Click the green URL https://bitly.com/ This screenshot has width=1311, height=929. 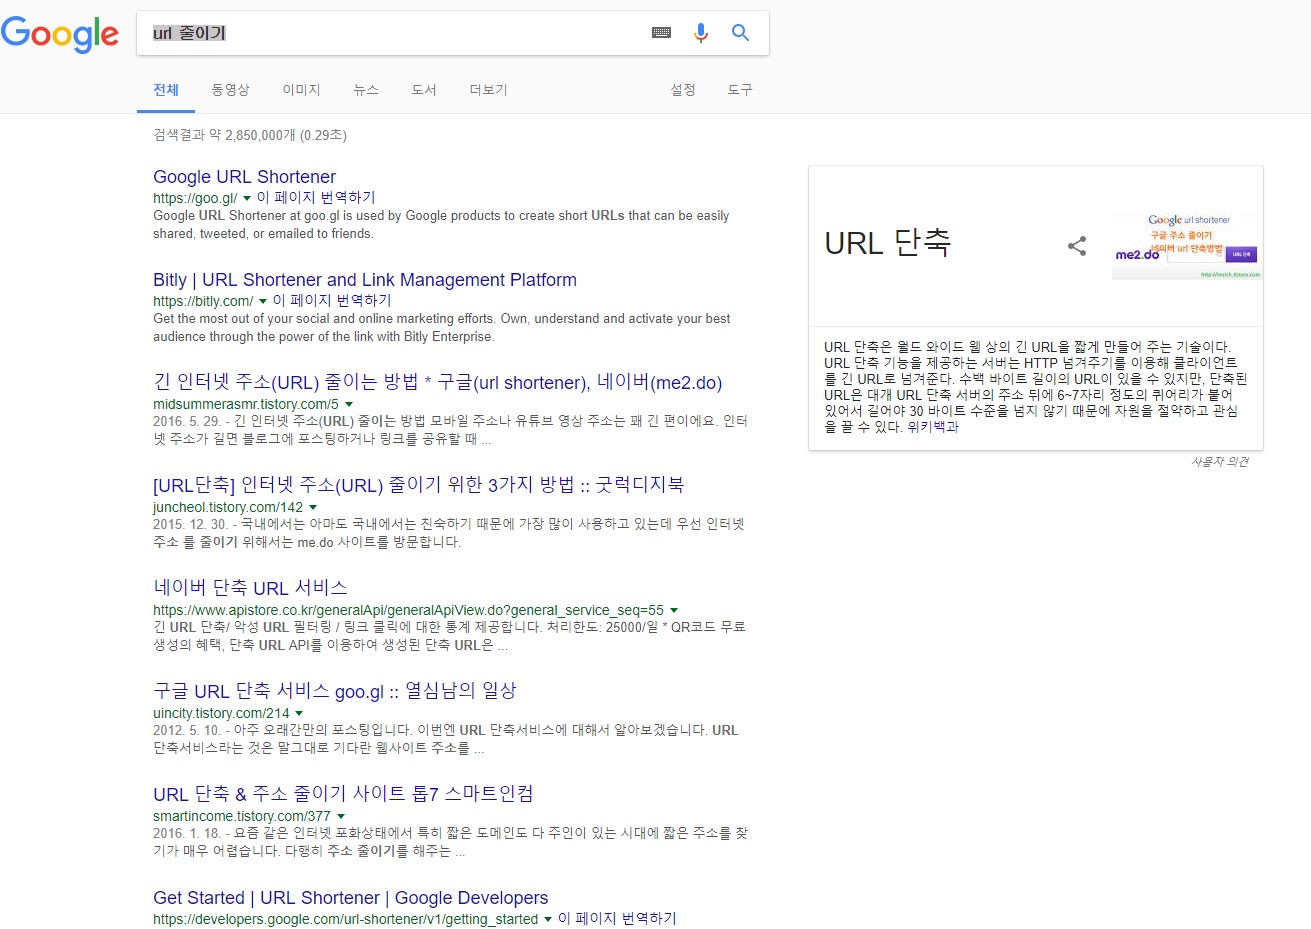pos(203,302)
